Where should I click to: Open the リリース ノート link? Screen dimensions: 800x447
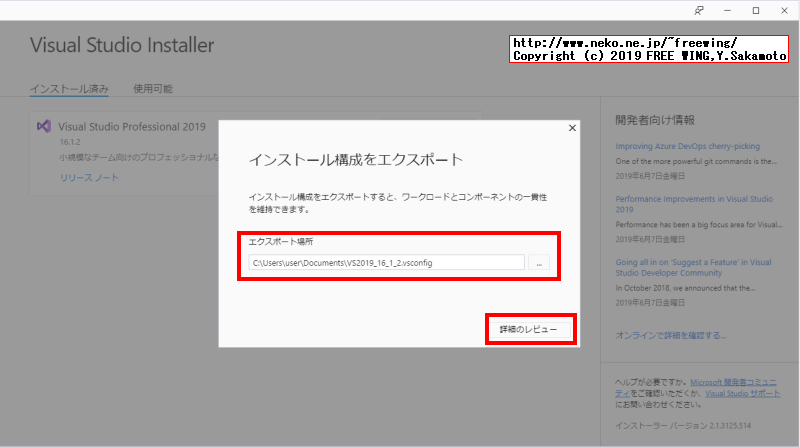pos(89,178)
